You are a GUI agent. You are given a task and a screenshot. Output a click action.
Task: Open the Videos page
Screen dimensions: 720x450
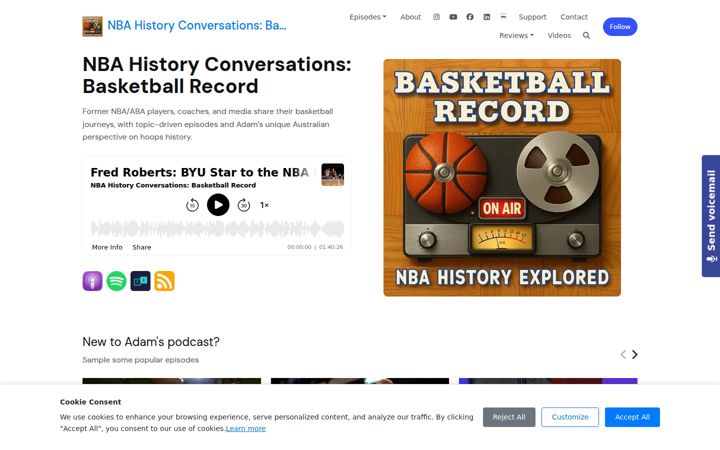(559, 35)
